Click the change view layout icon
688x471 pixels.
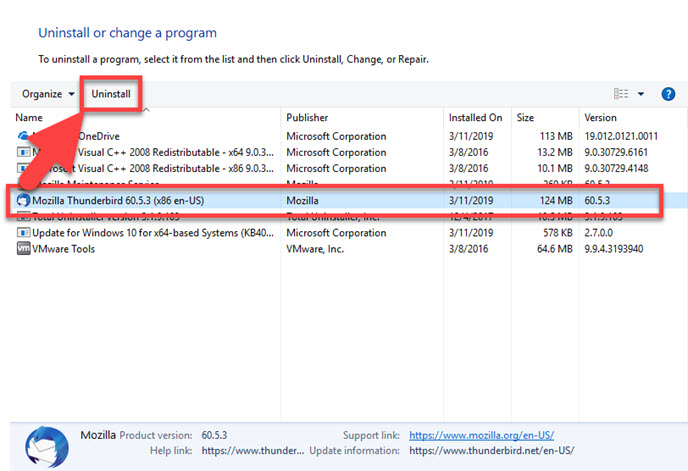620,94
